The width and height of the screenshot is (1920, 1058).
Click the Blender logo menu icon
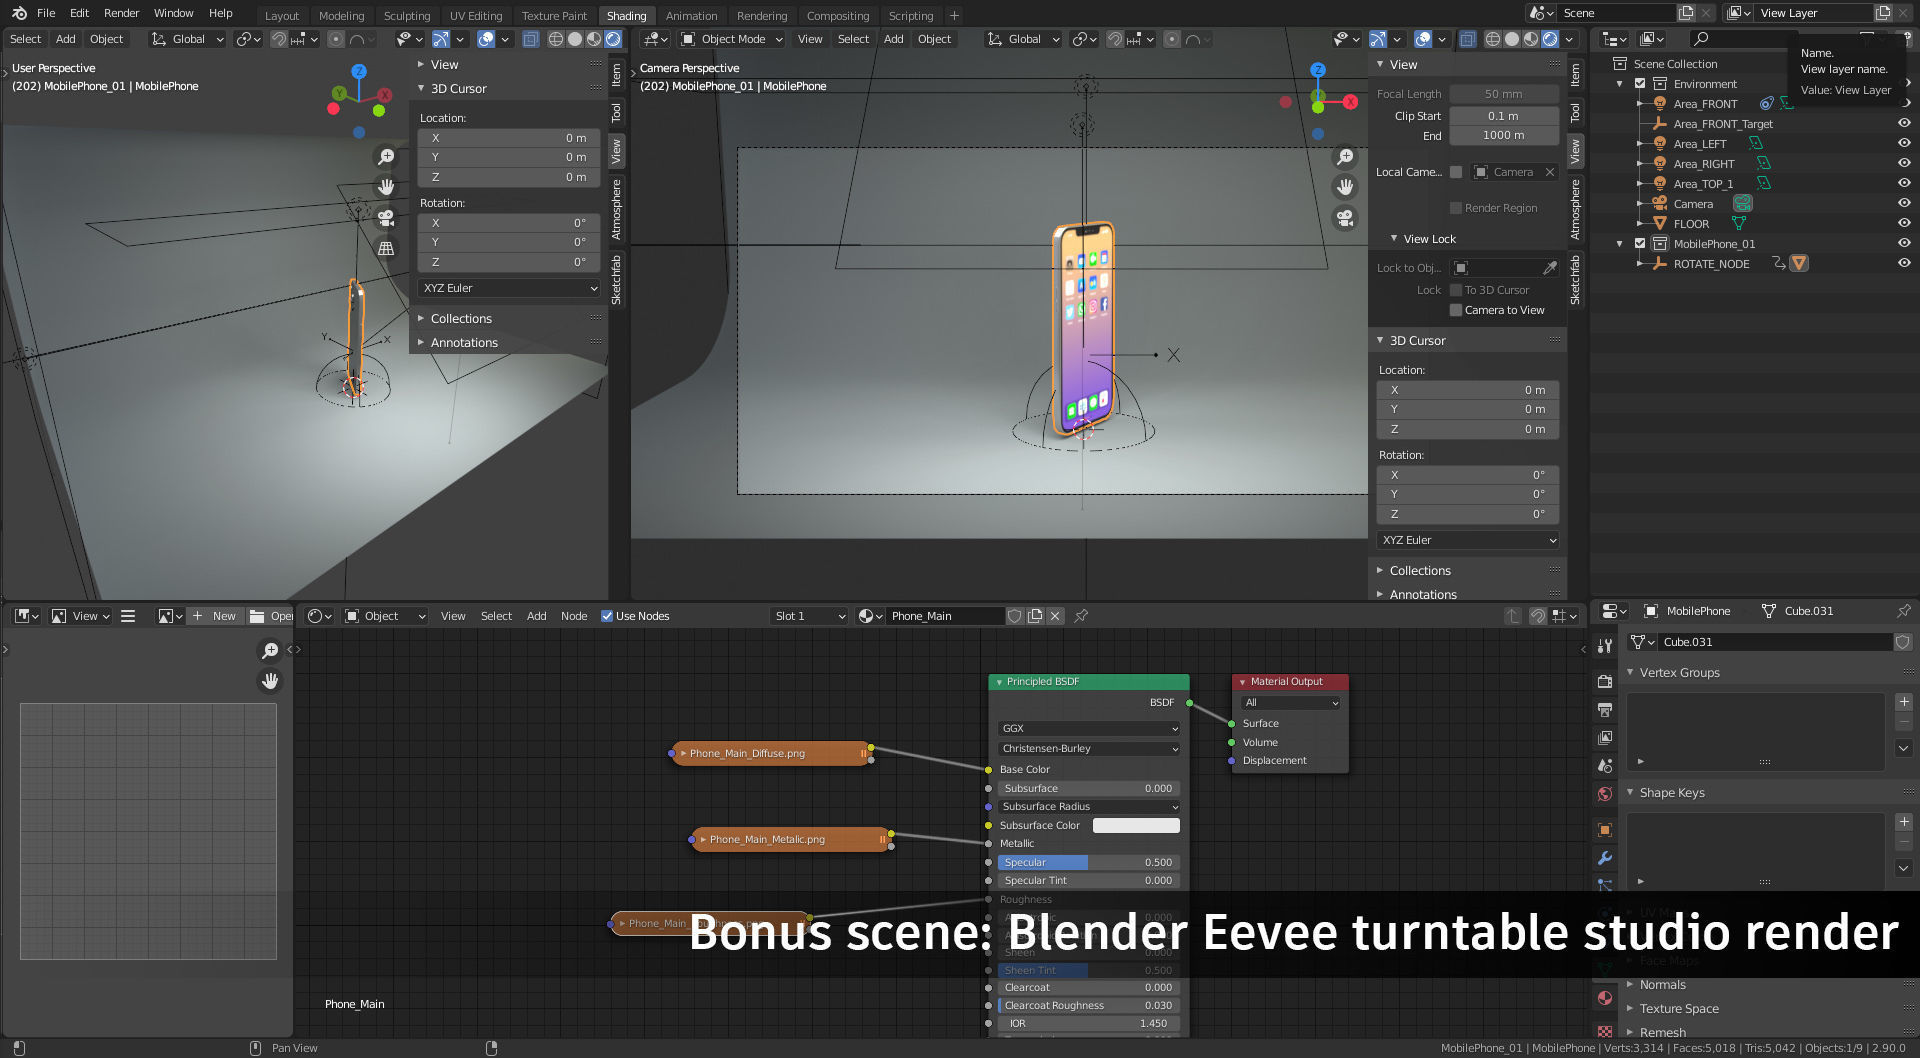click(19, 13)
